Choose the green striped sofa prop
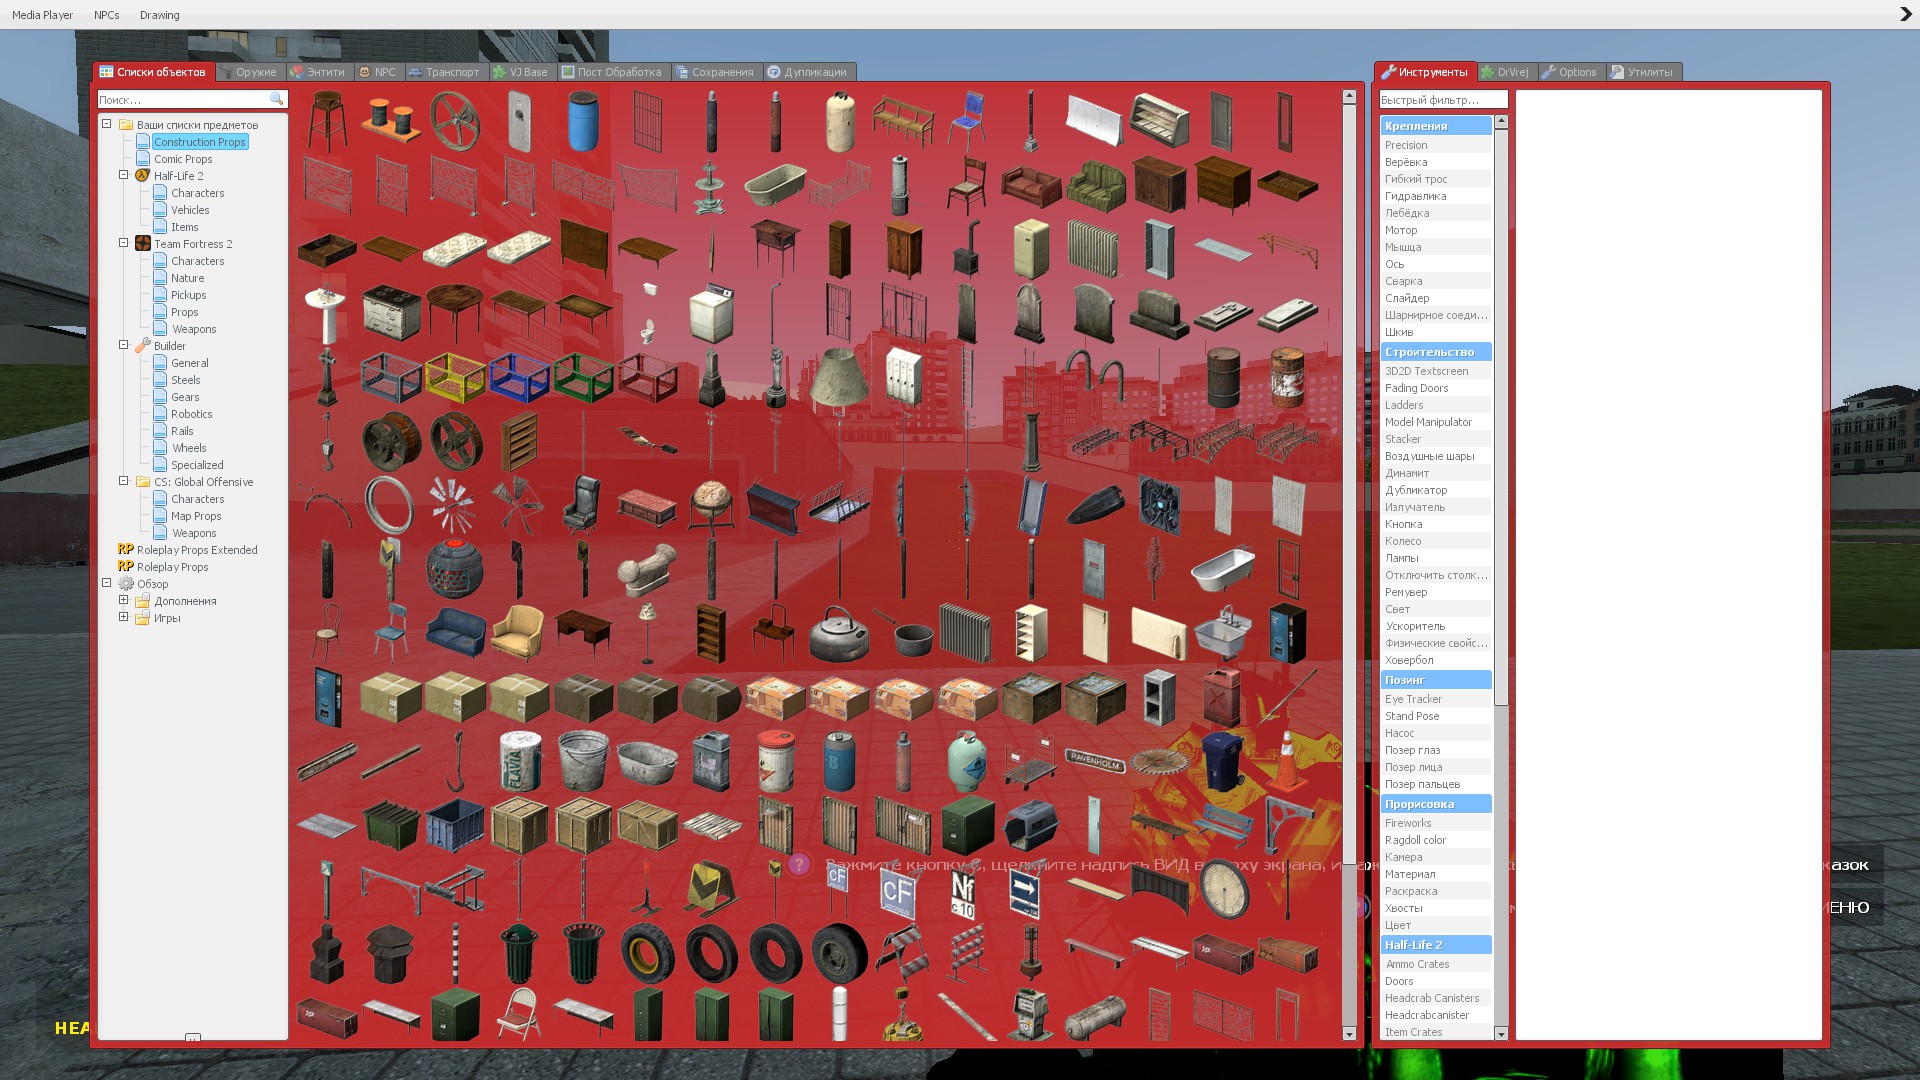This screenshot has width=1920, height=1080. (1095, 186)
